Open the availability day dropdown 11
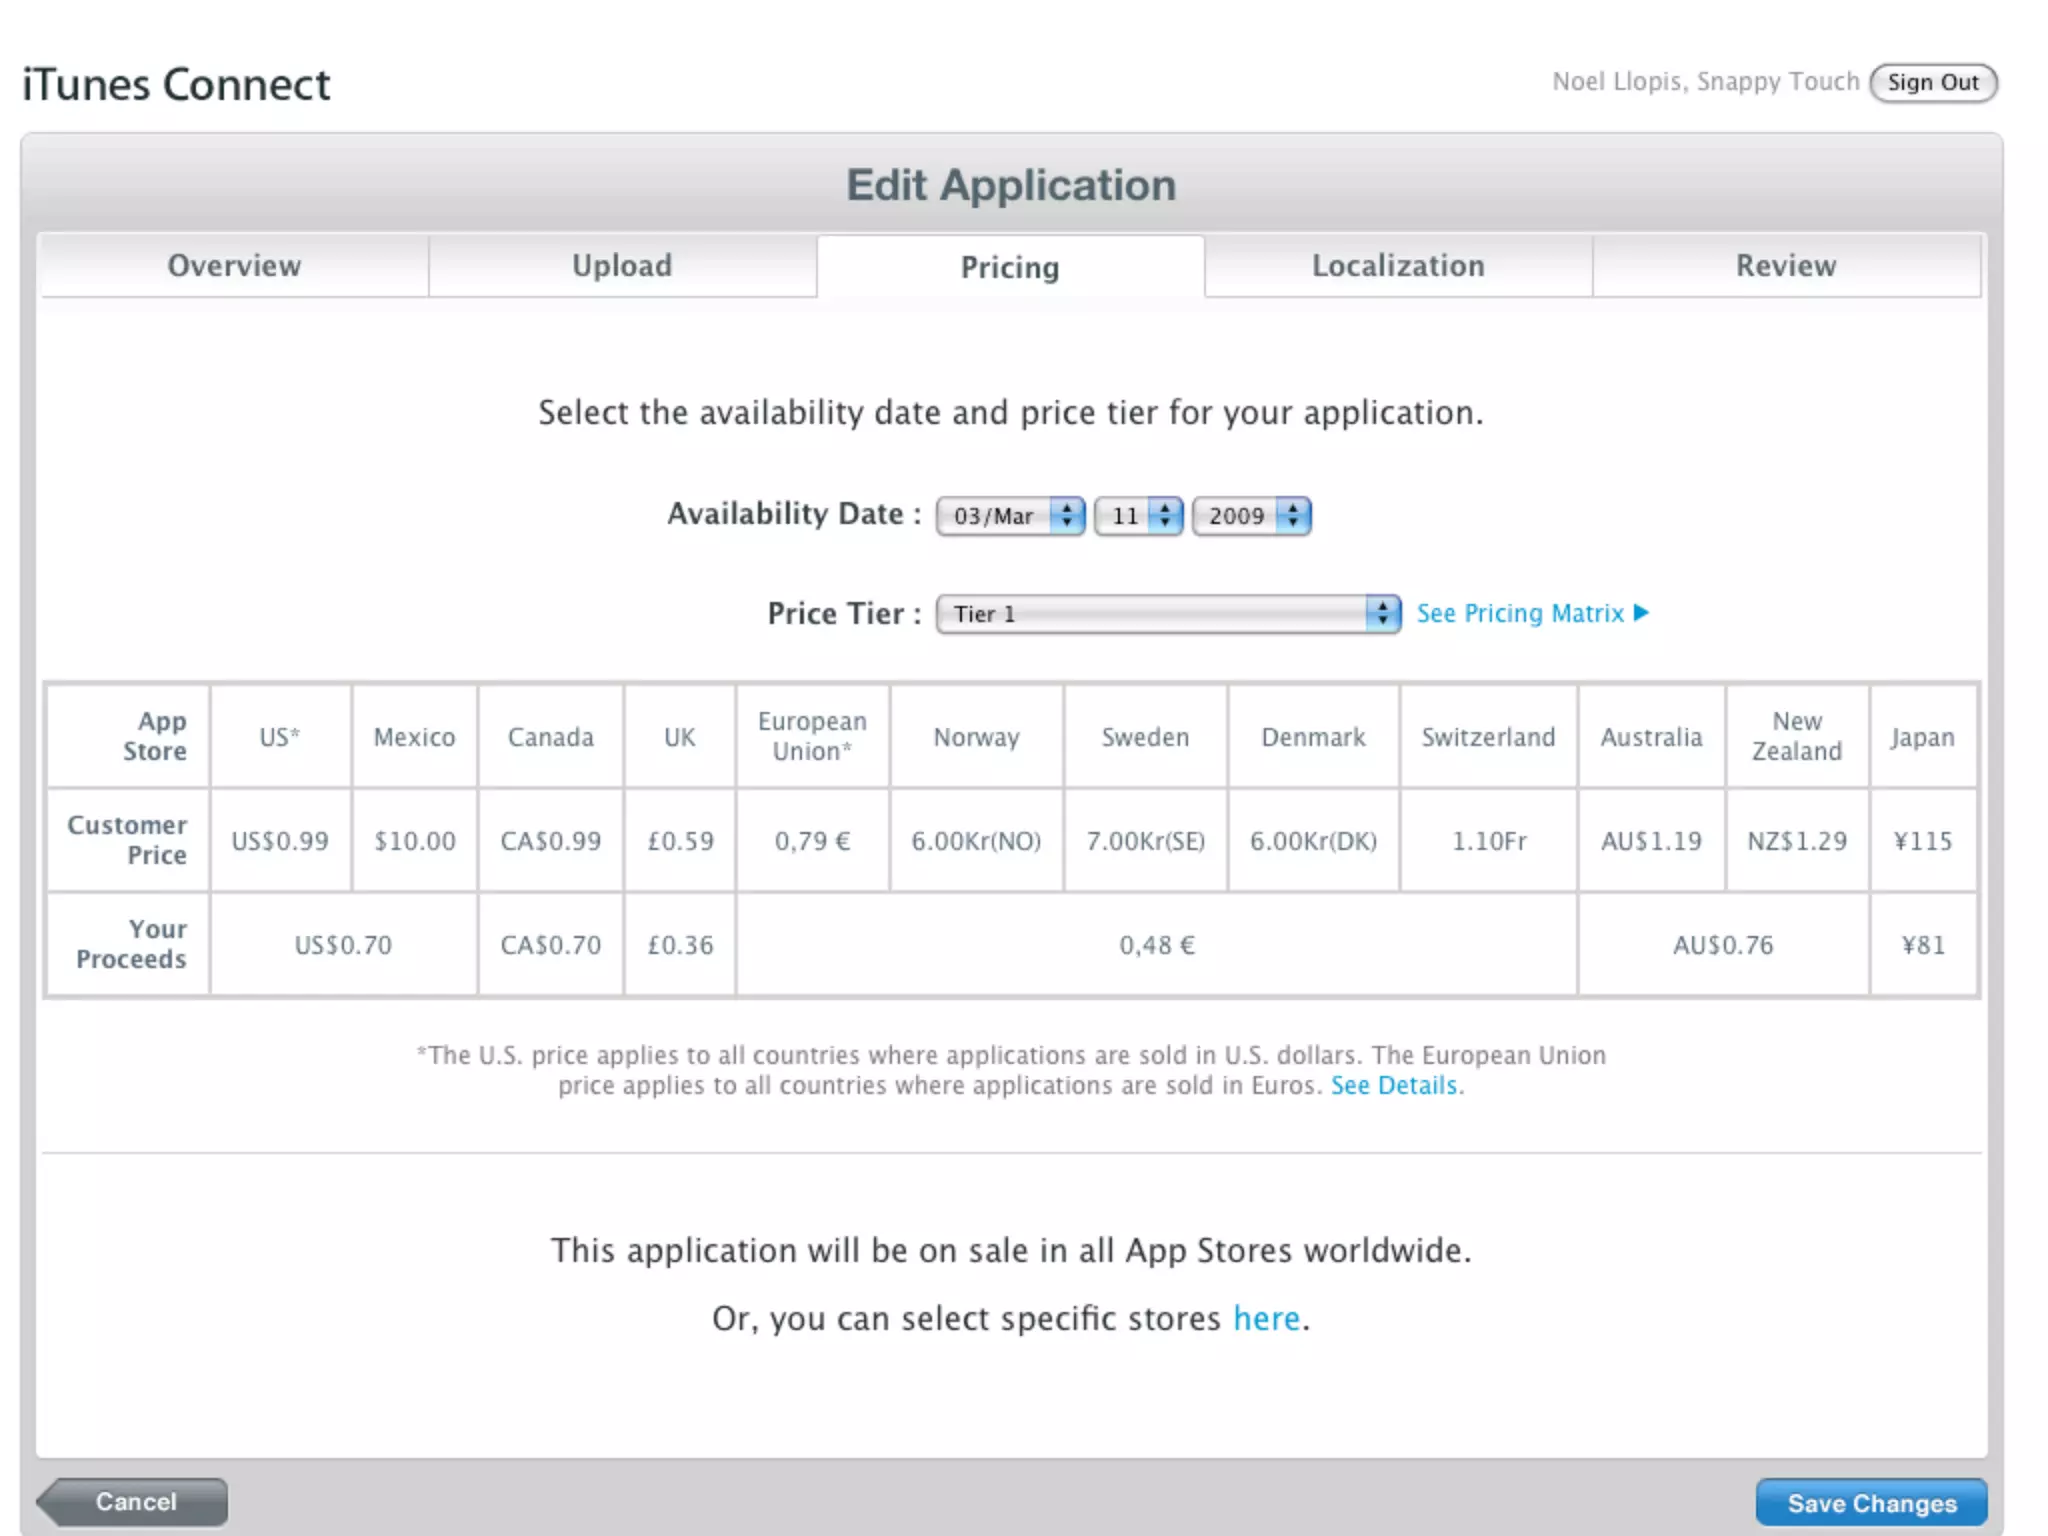 (1138, 516)
